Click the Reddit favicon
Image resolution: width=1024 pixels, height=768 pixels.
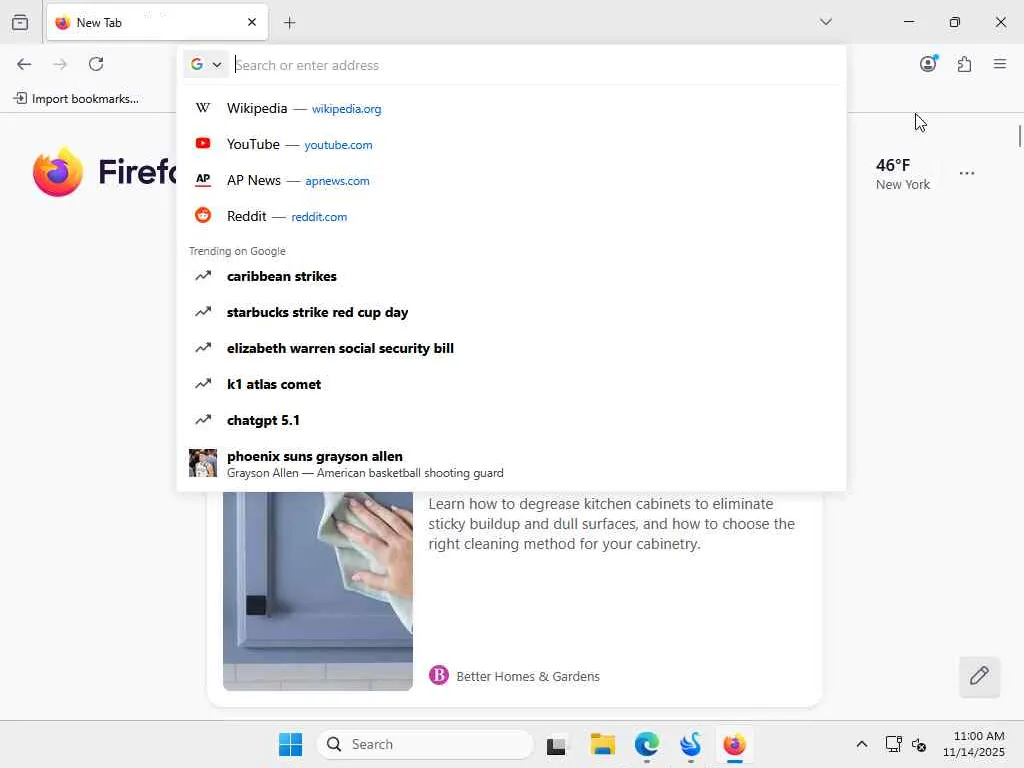pos(203,215)
